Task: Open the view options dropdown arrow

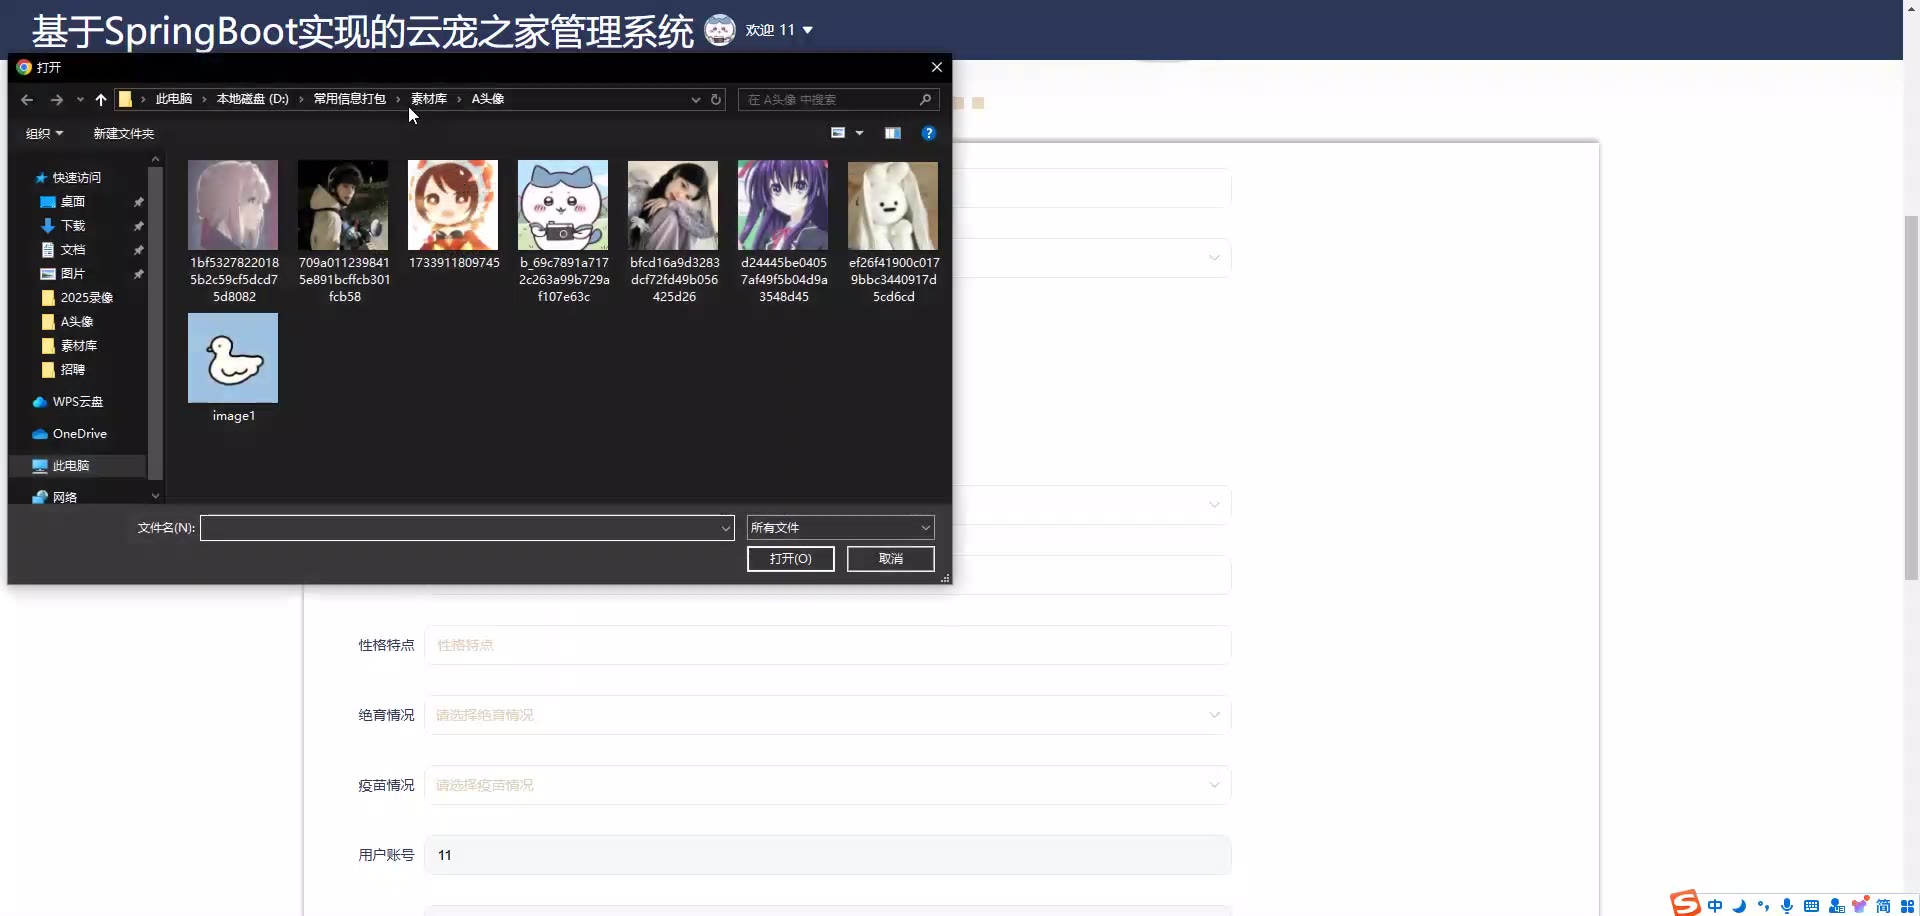Action: [859, 133]
